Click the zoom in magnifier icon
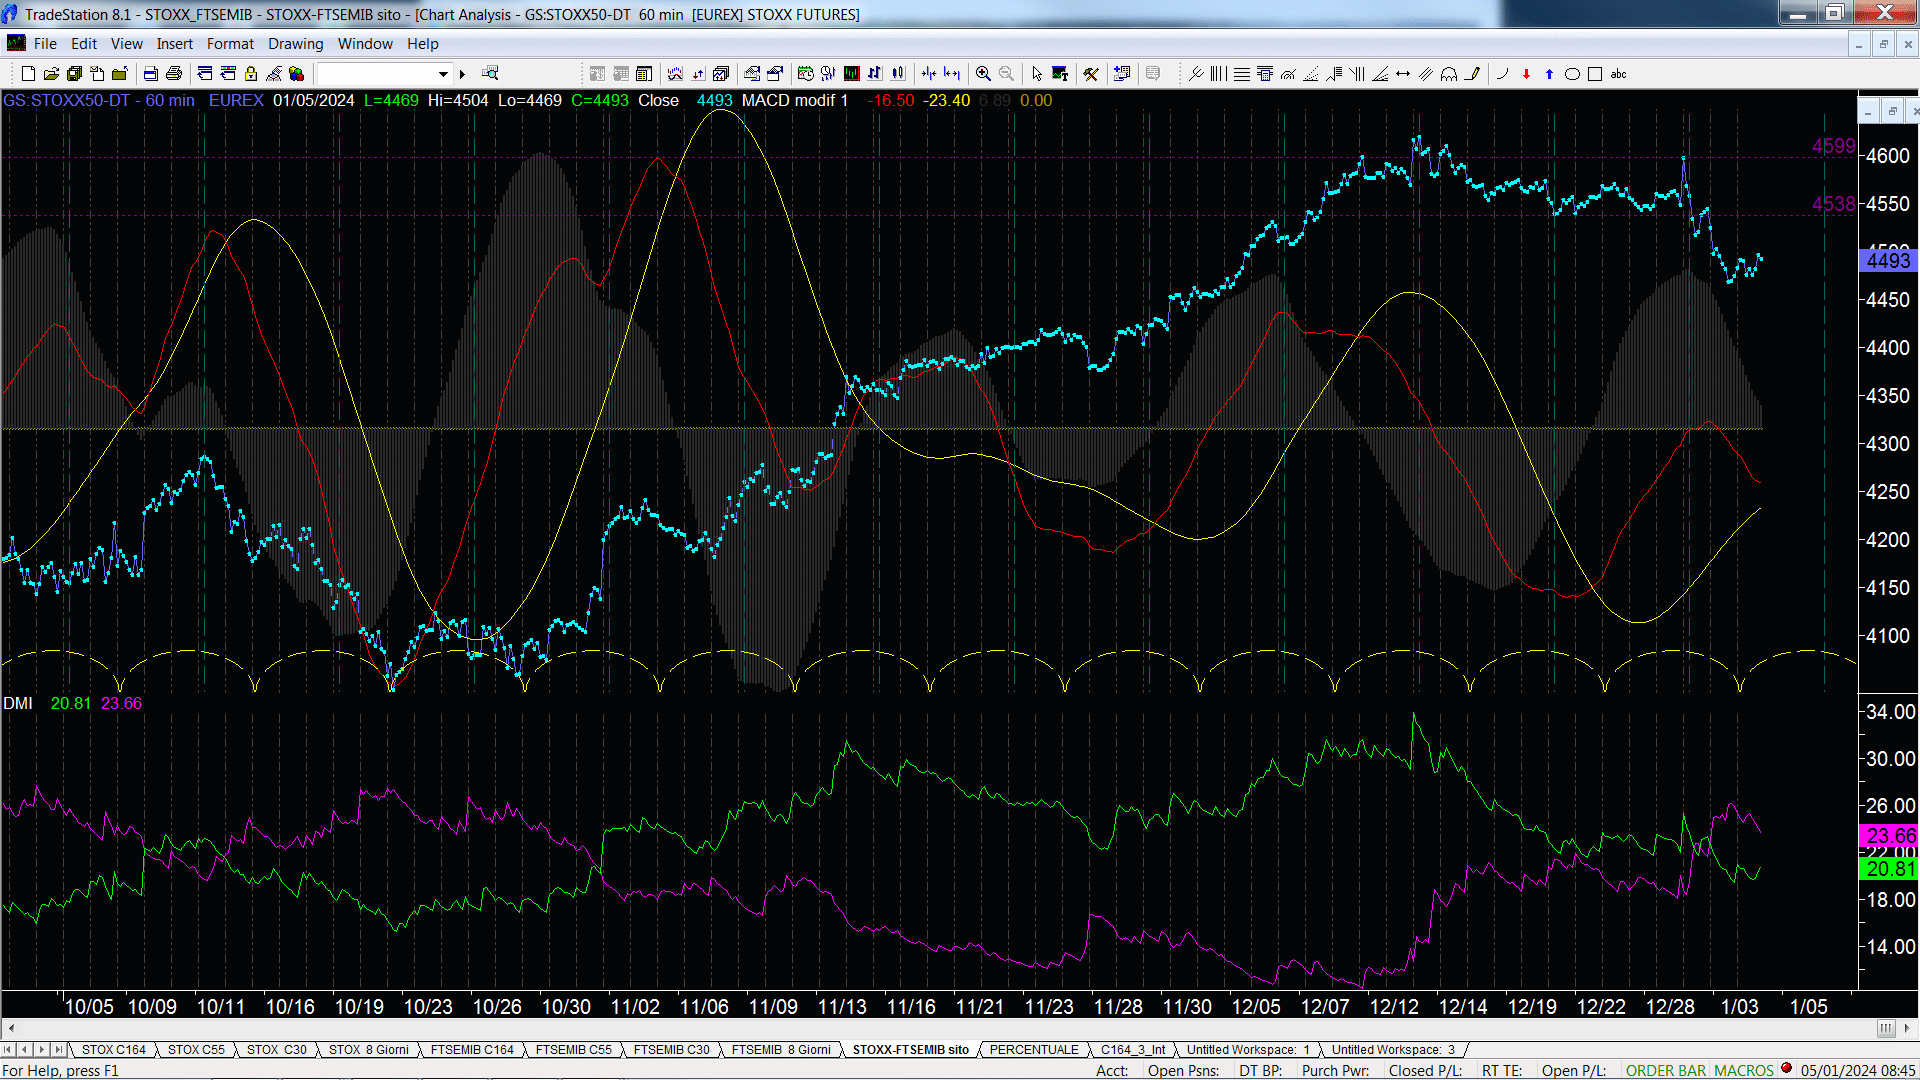This screenshot has height=1080, width=1920. coord(983,74)
